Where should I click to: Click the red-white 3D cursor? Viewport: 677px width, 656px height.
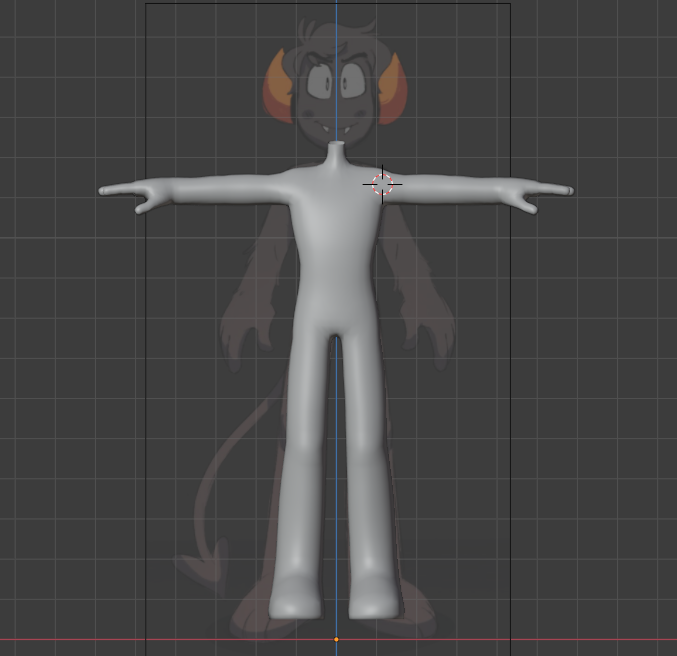click(383, 184)
